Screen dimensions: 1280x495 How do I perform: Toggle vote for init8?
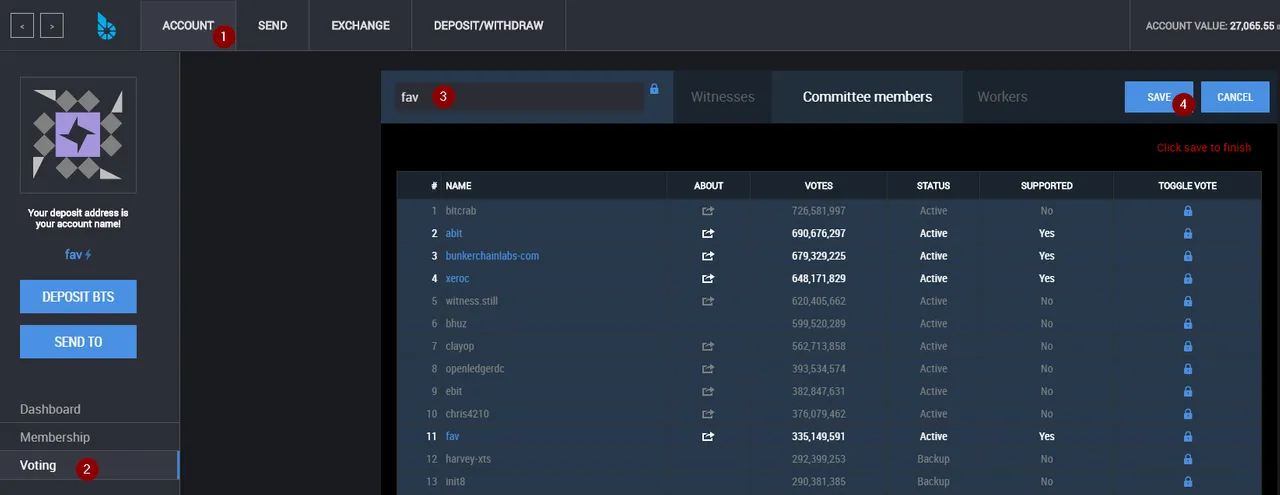1188,482
